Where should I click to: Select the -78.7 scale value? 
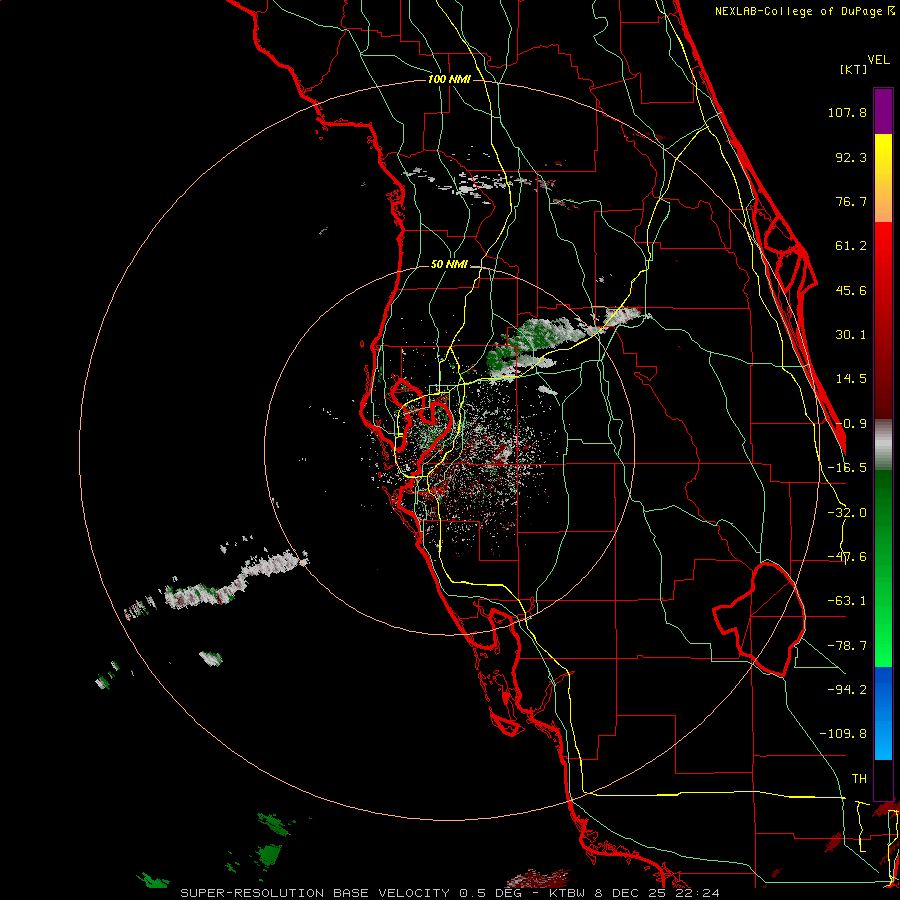point(847,646)
